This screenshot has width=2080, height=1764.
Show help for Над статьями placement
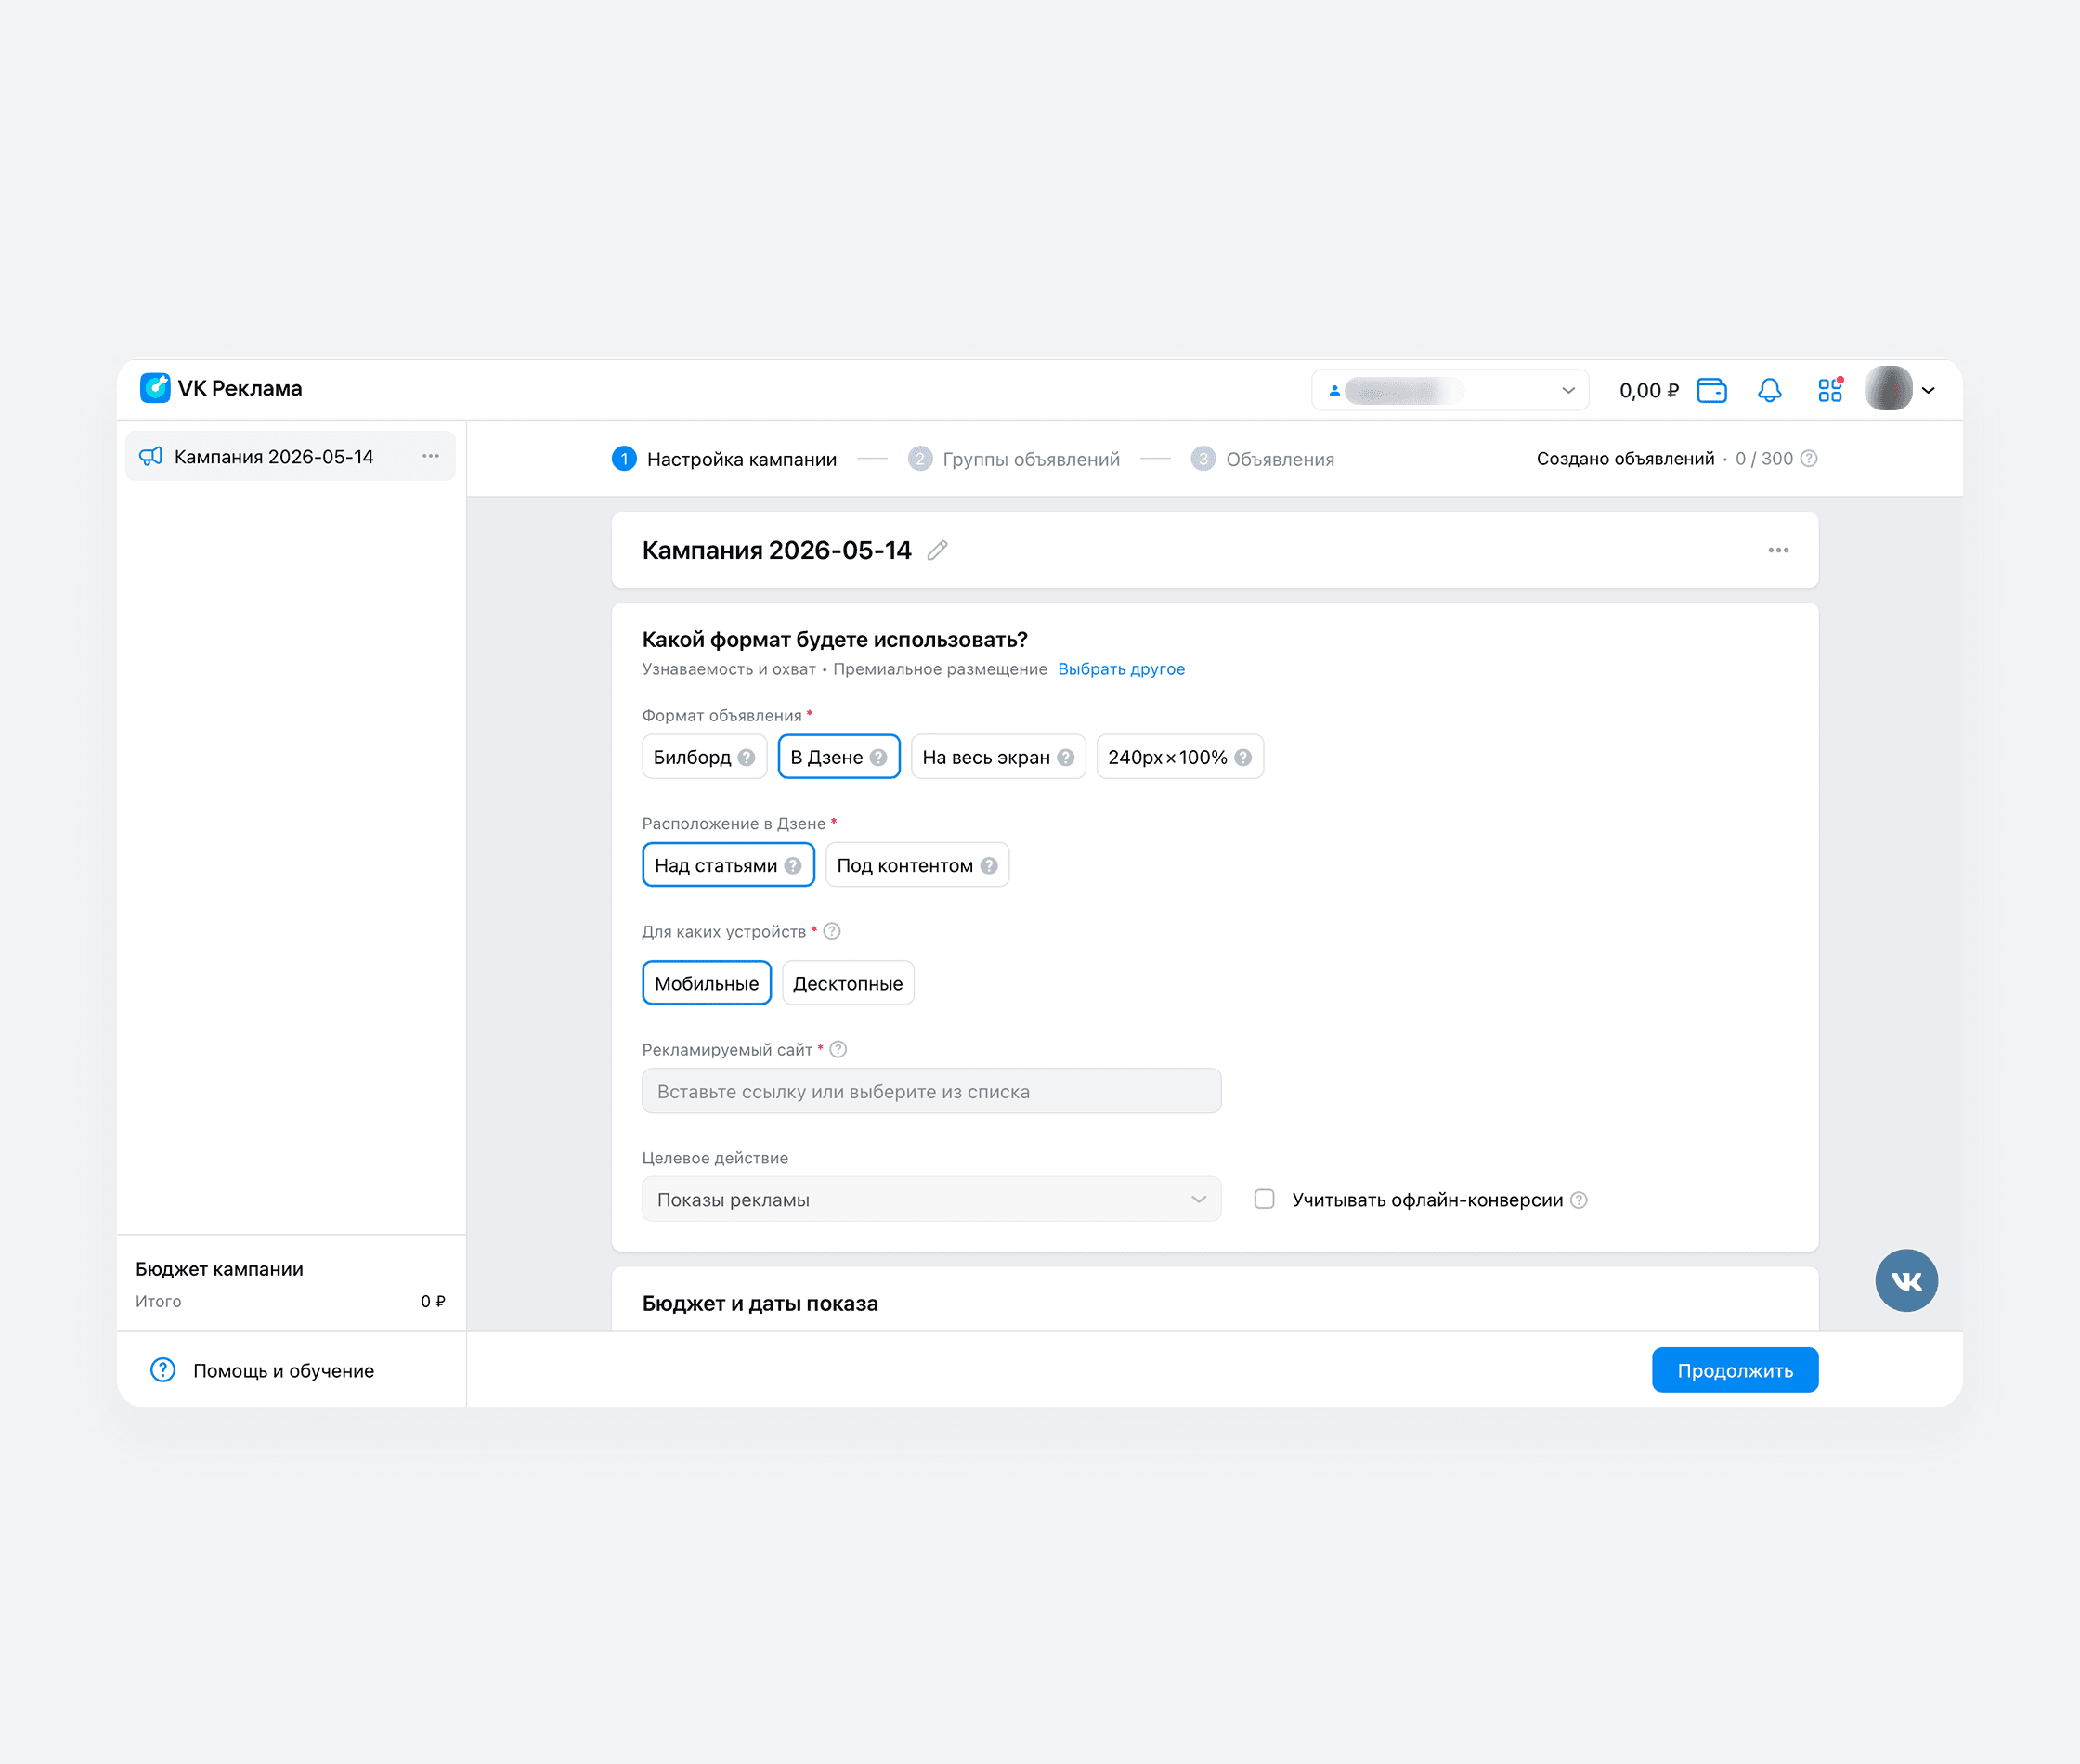point(793,866)
